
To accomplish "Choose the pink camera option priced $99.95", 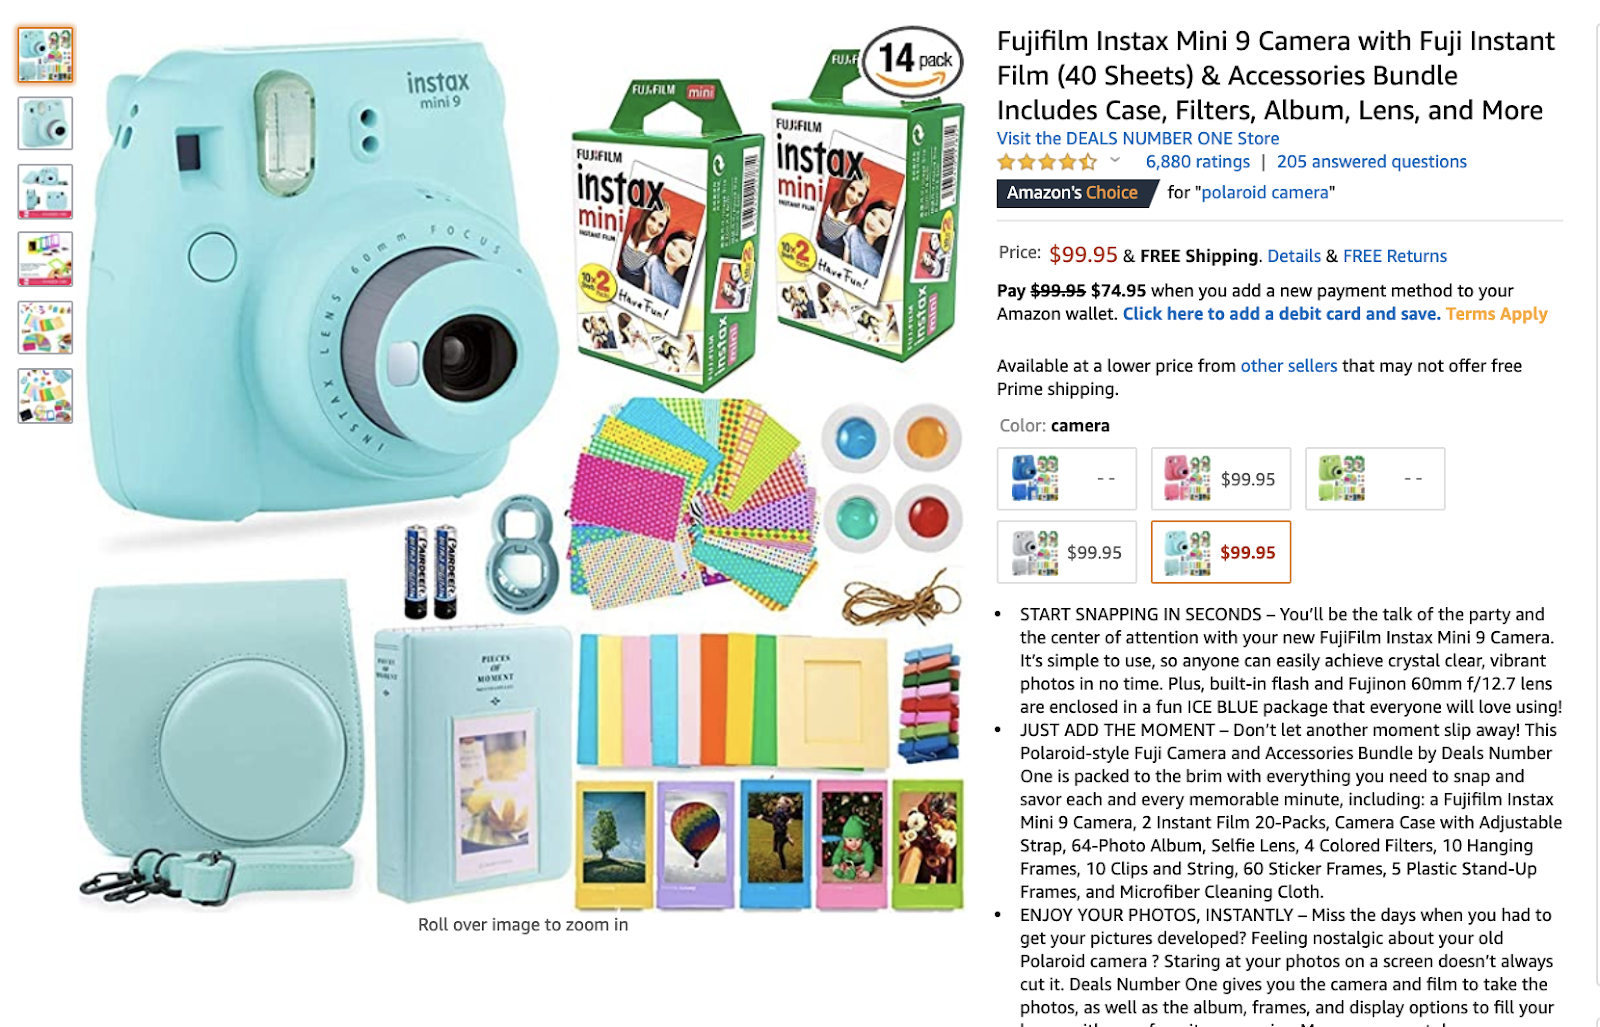I will coord(1221,479).
